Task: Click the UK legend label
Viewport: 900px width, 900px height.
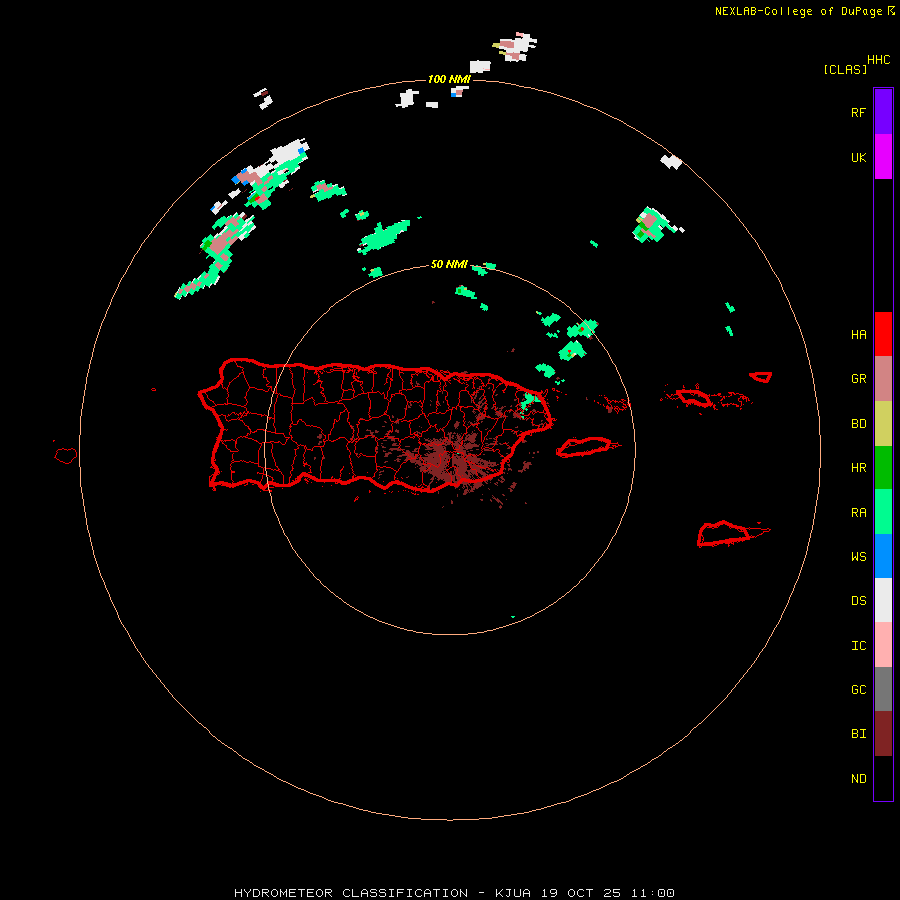Action: [x=858, y=157]
